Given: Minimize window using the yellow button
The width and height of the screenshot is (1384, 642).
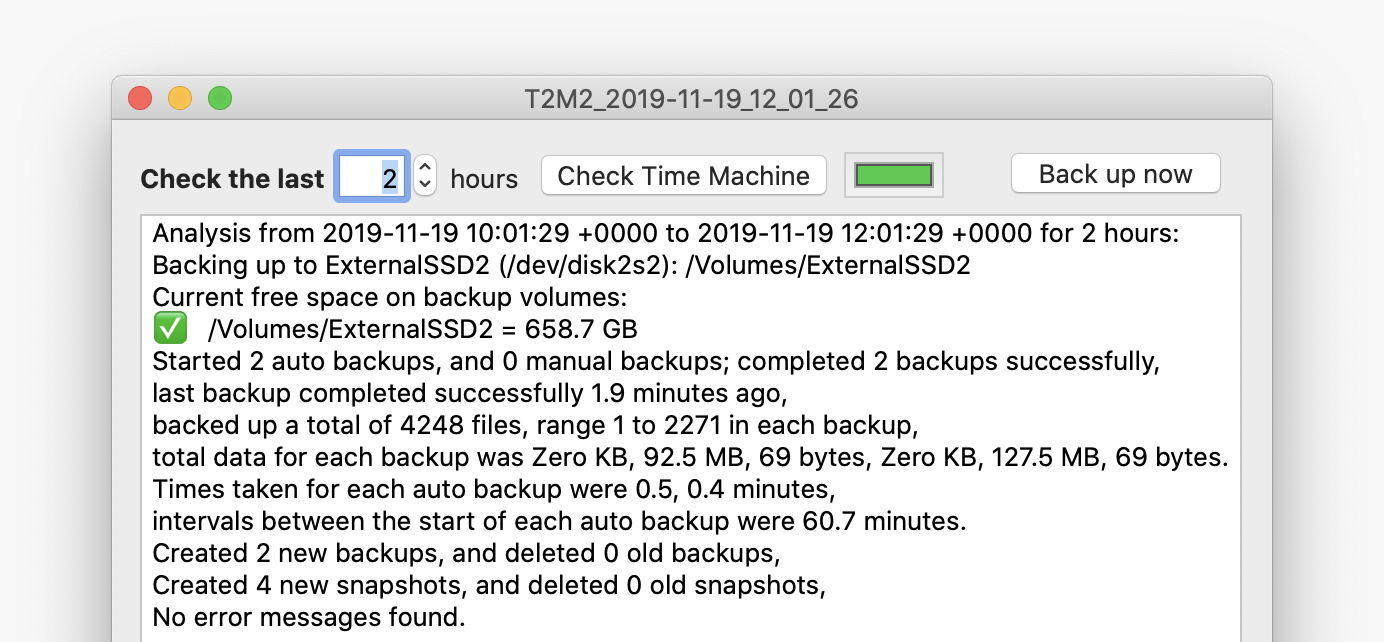Looking at the screenshot, I should (x=180, y=98).
